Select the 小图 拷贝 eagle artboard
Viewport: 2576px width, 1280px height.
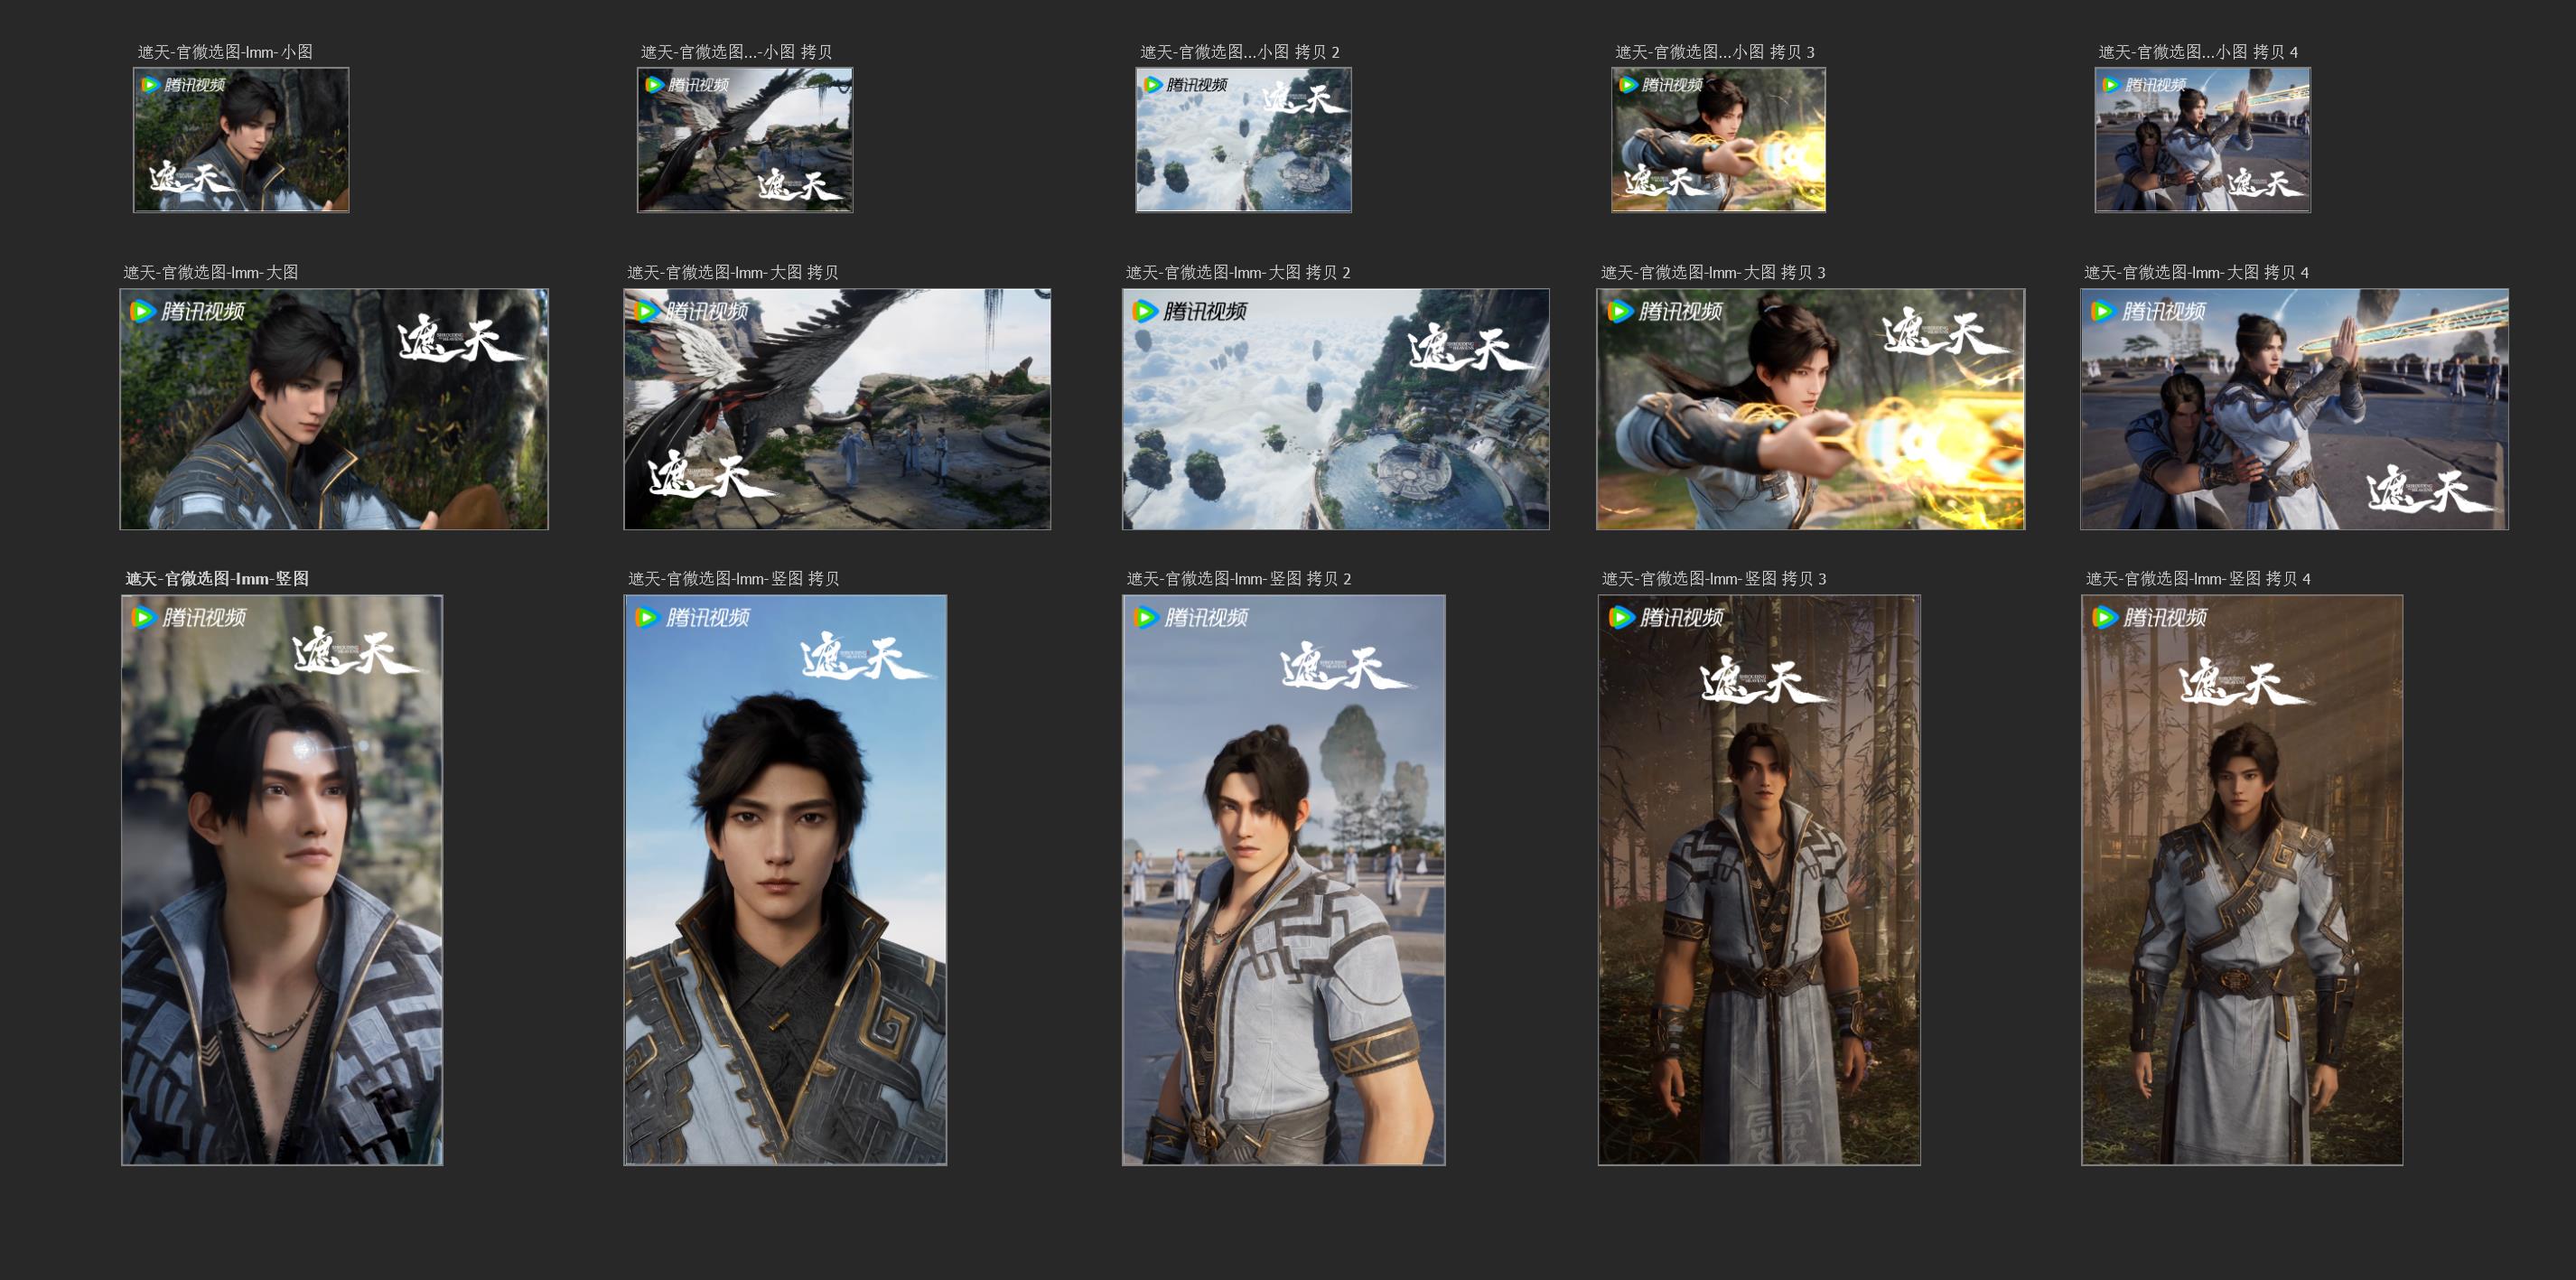coord(745,140)
